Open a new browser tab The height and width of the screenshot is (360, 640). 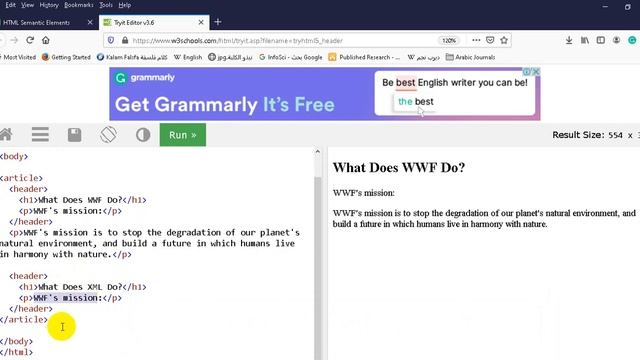click(218, 22)
